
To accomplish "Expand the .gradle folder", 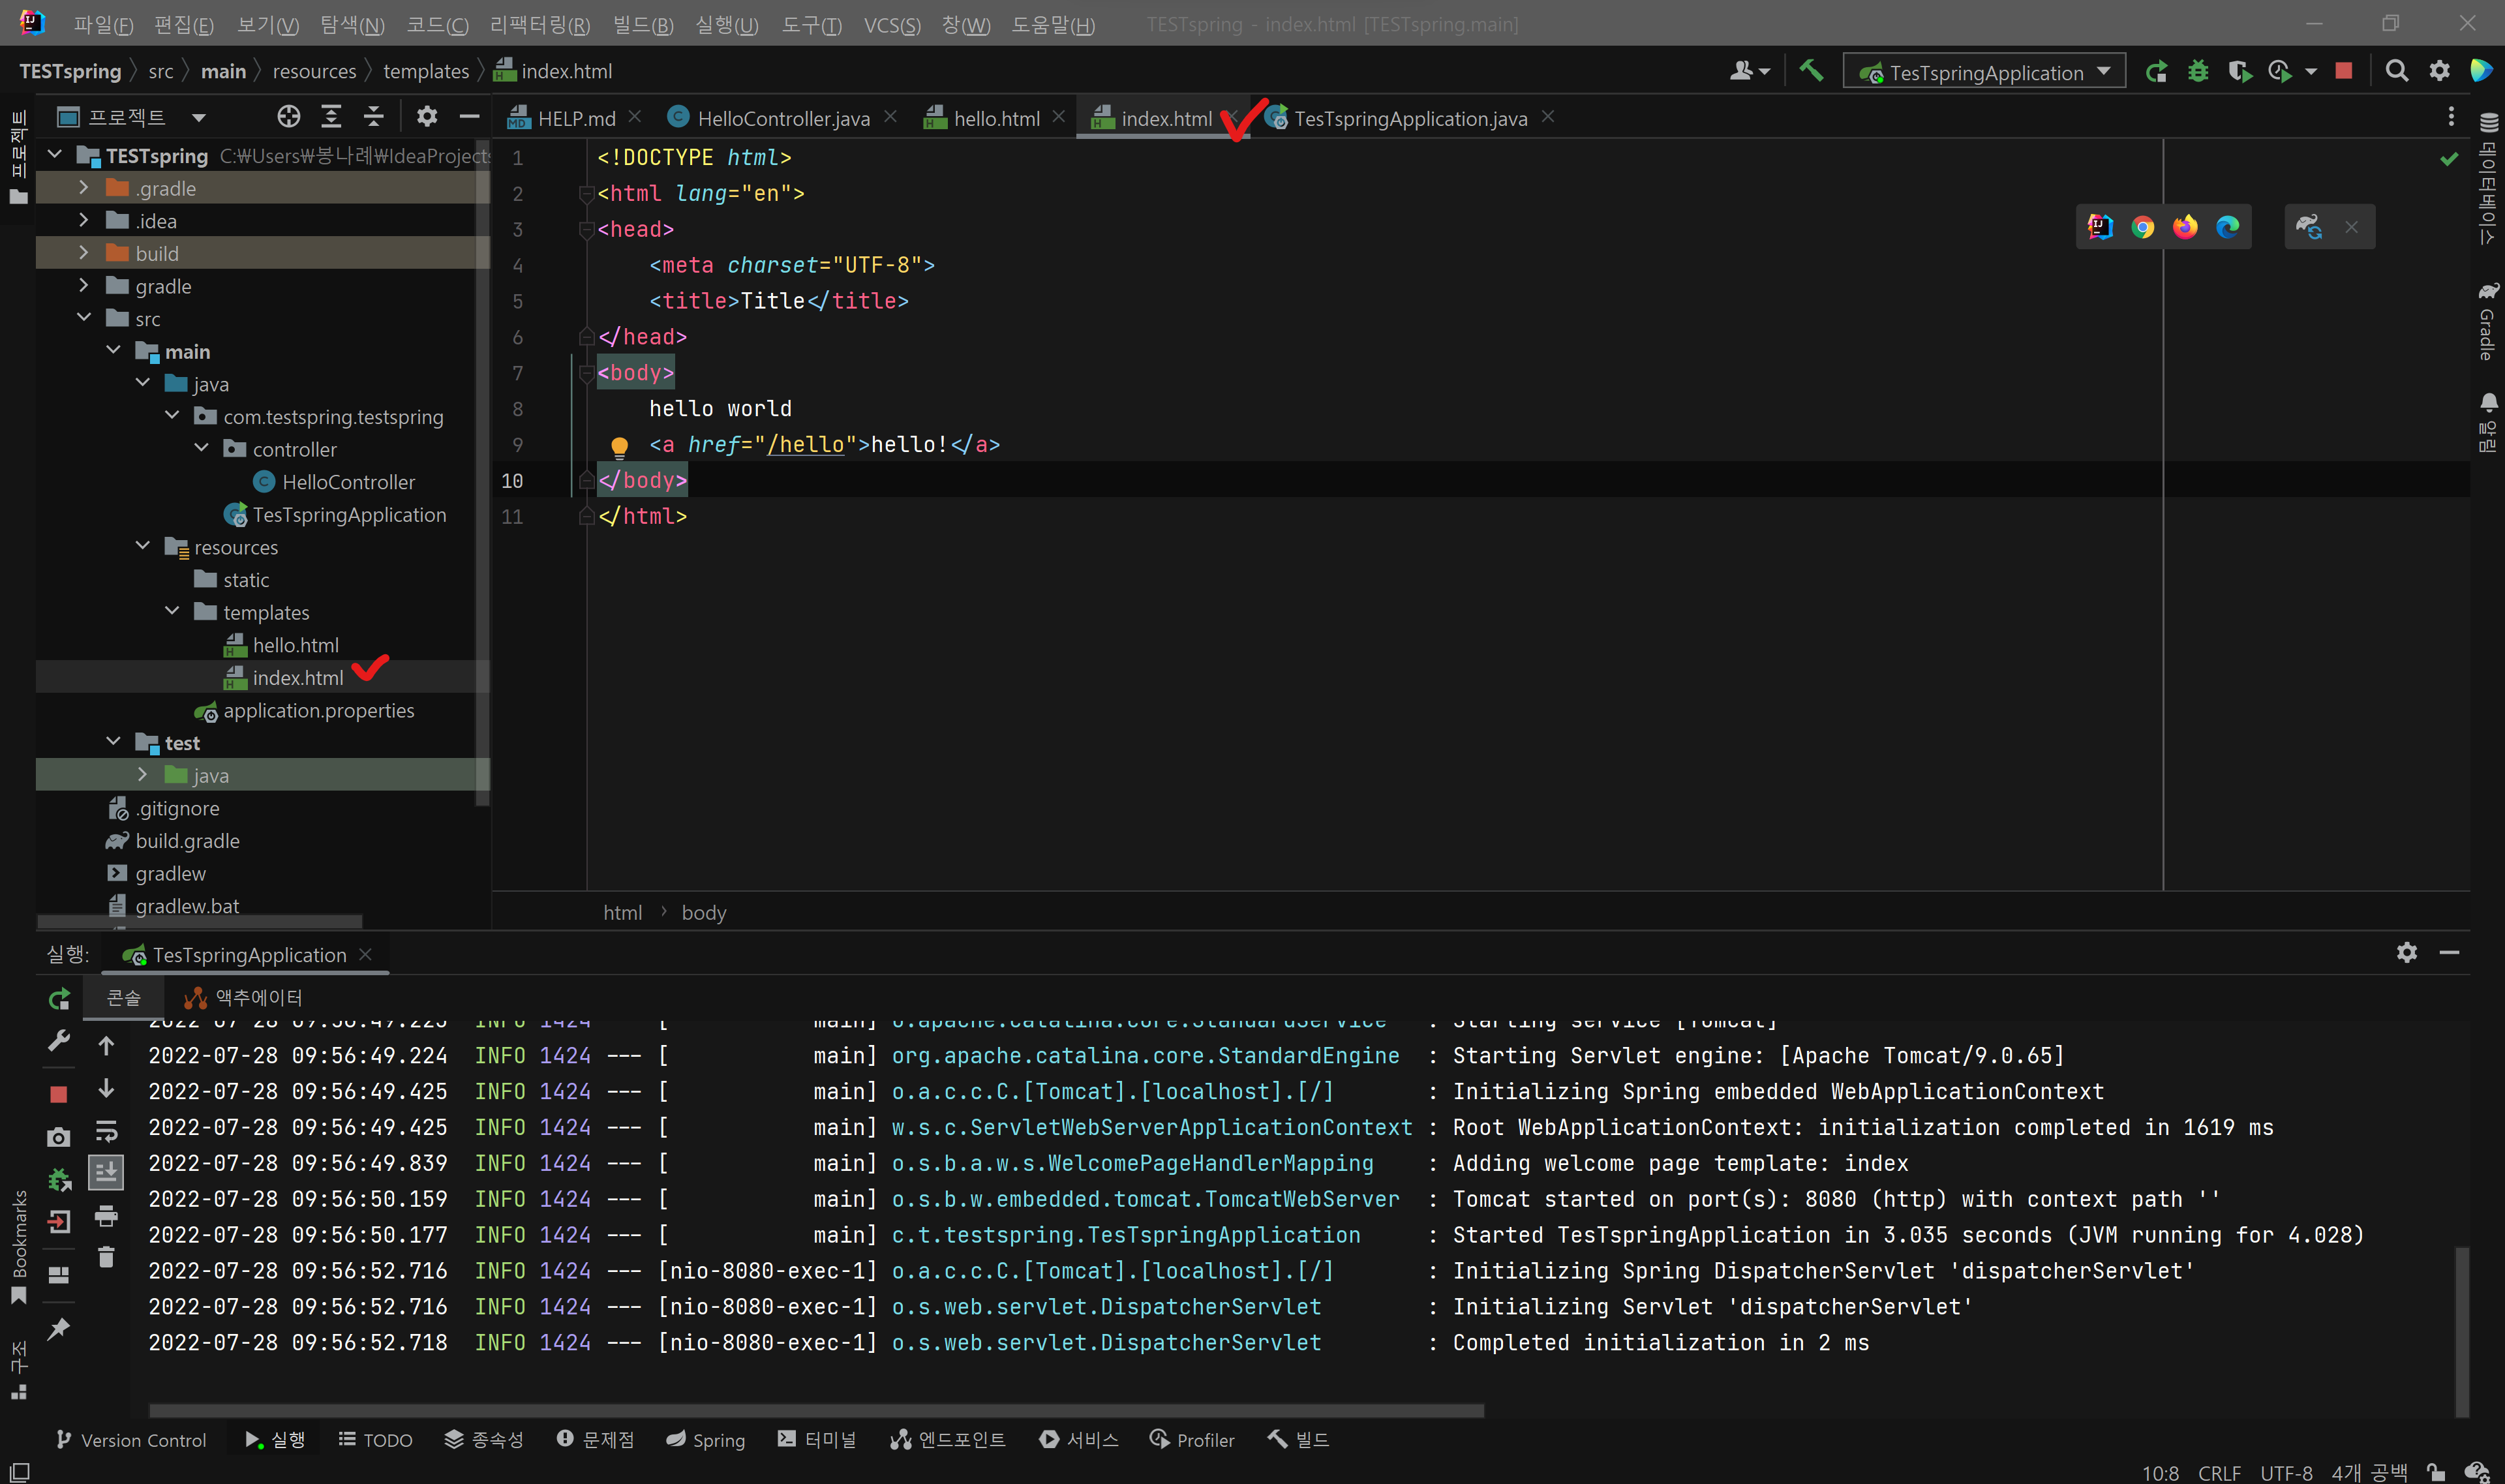I will pyautogui.click(x=84, y=188).
